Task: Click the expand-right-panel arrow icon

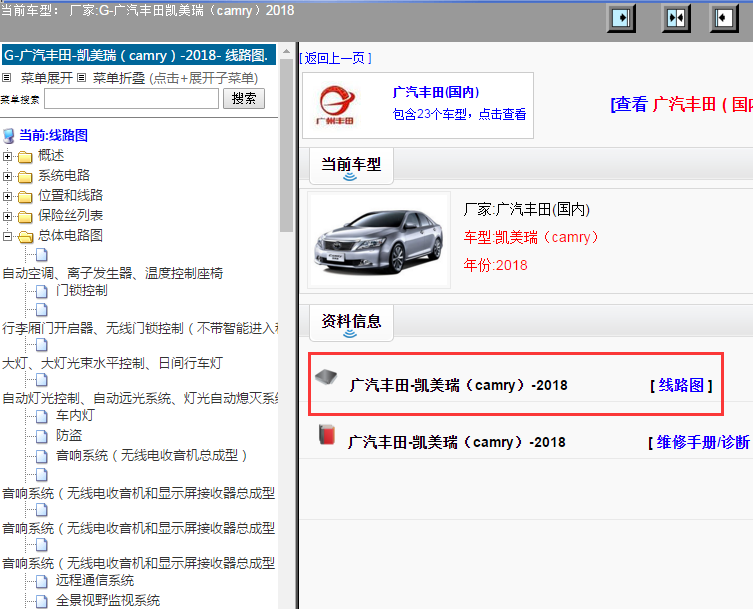Action: [x=621, y=18]
